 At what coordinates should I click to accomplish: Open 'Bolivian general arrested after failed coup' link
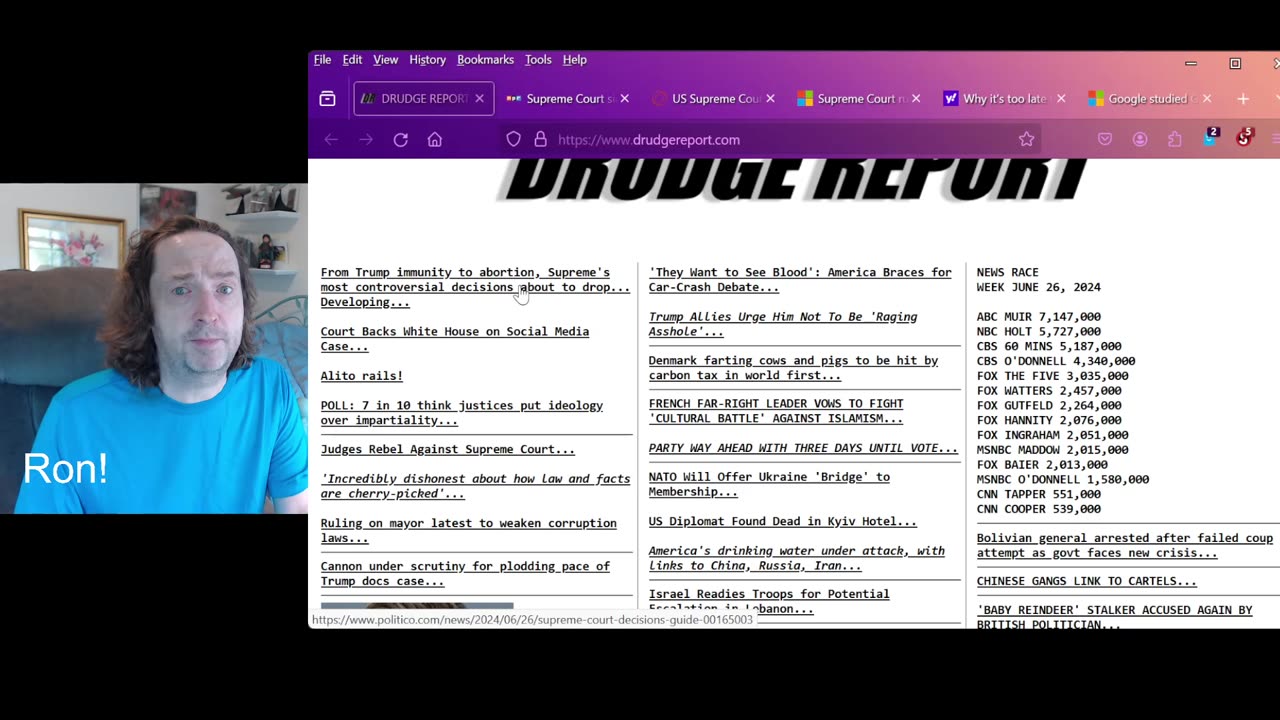(x=1125, y=545)
